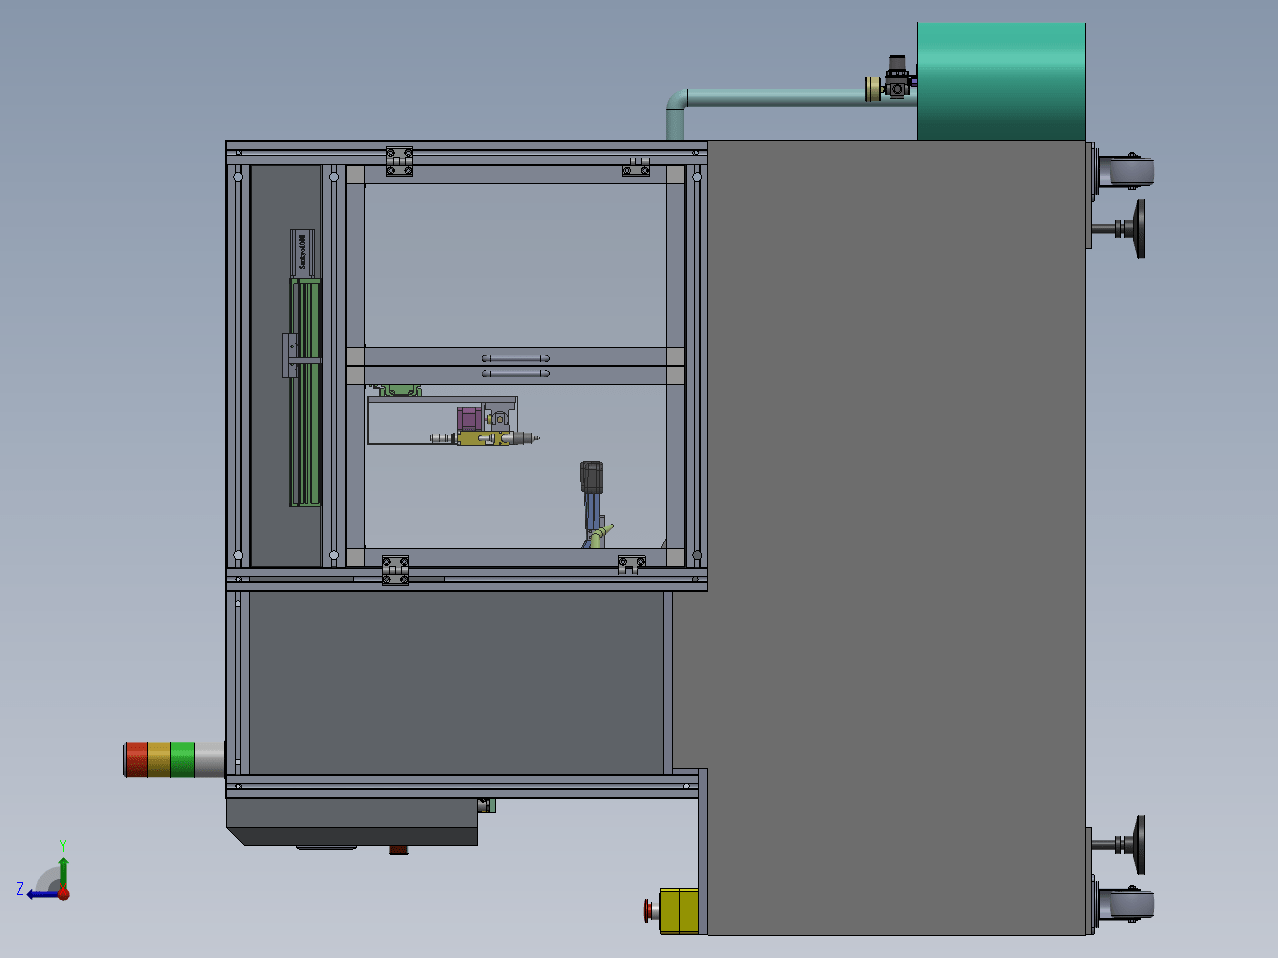
Task: Select the purple block on the tool assembly
Action: (469, 418)
